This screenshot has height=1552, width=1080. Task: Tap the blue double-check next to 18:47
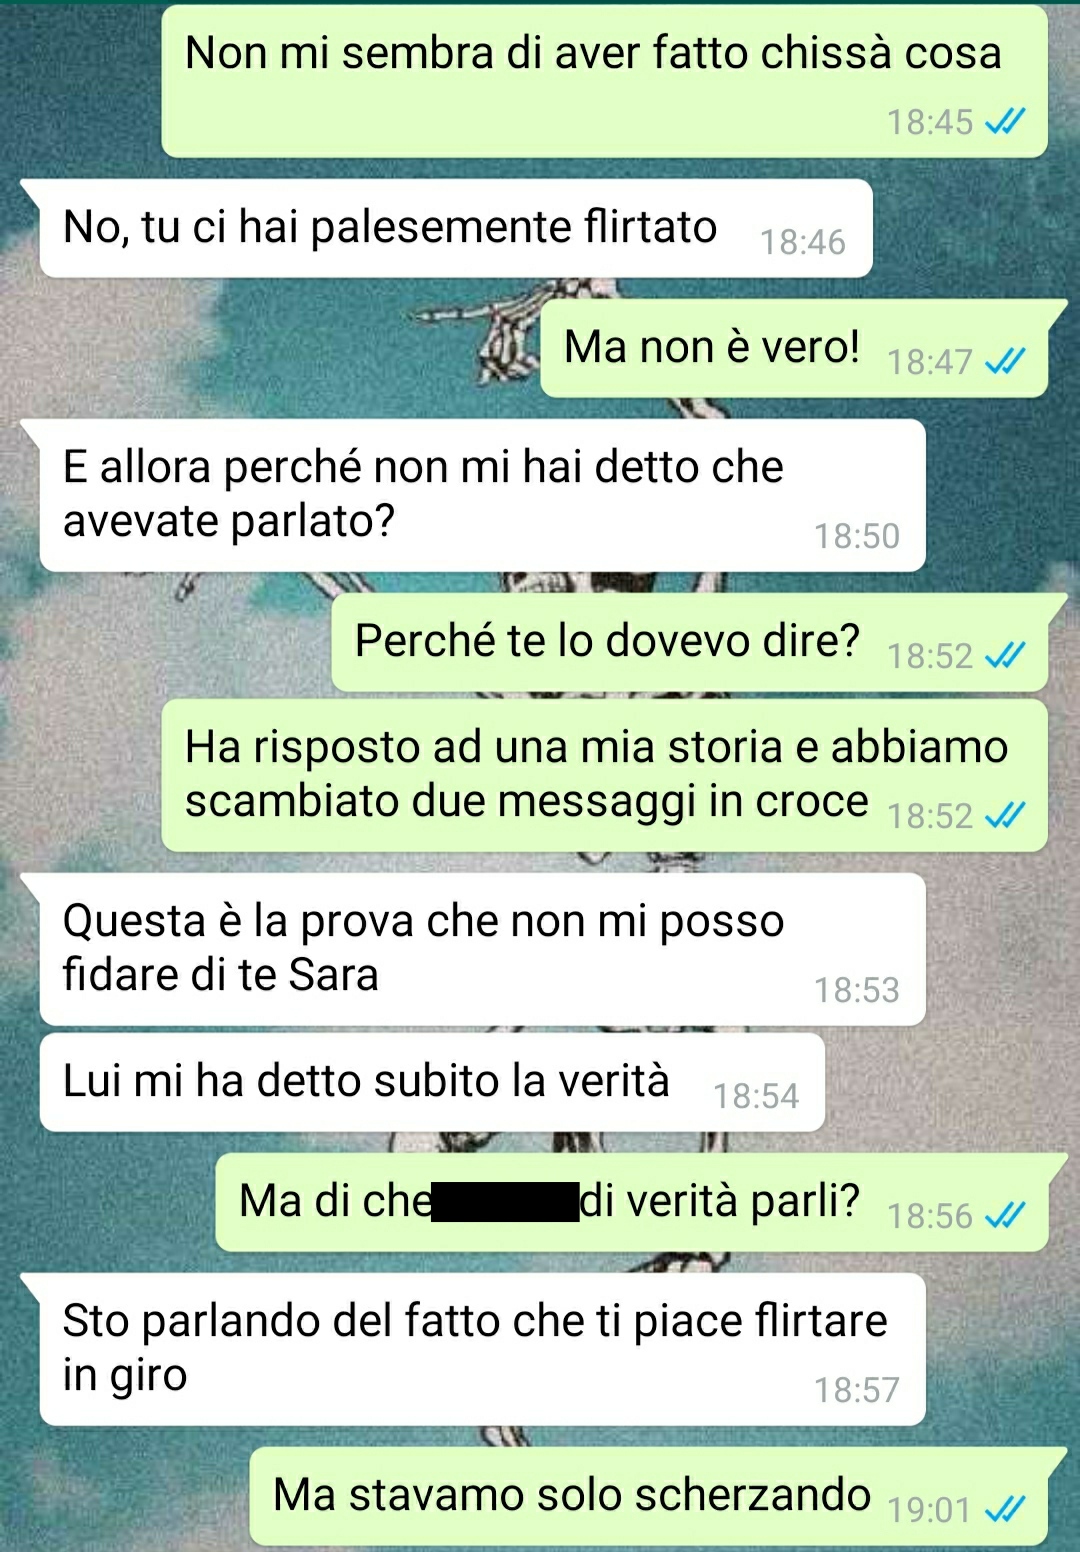coord(1004,361)
